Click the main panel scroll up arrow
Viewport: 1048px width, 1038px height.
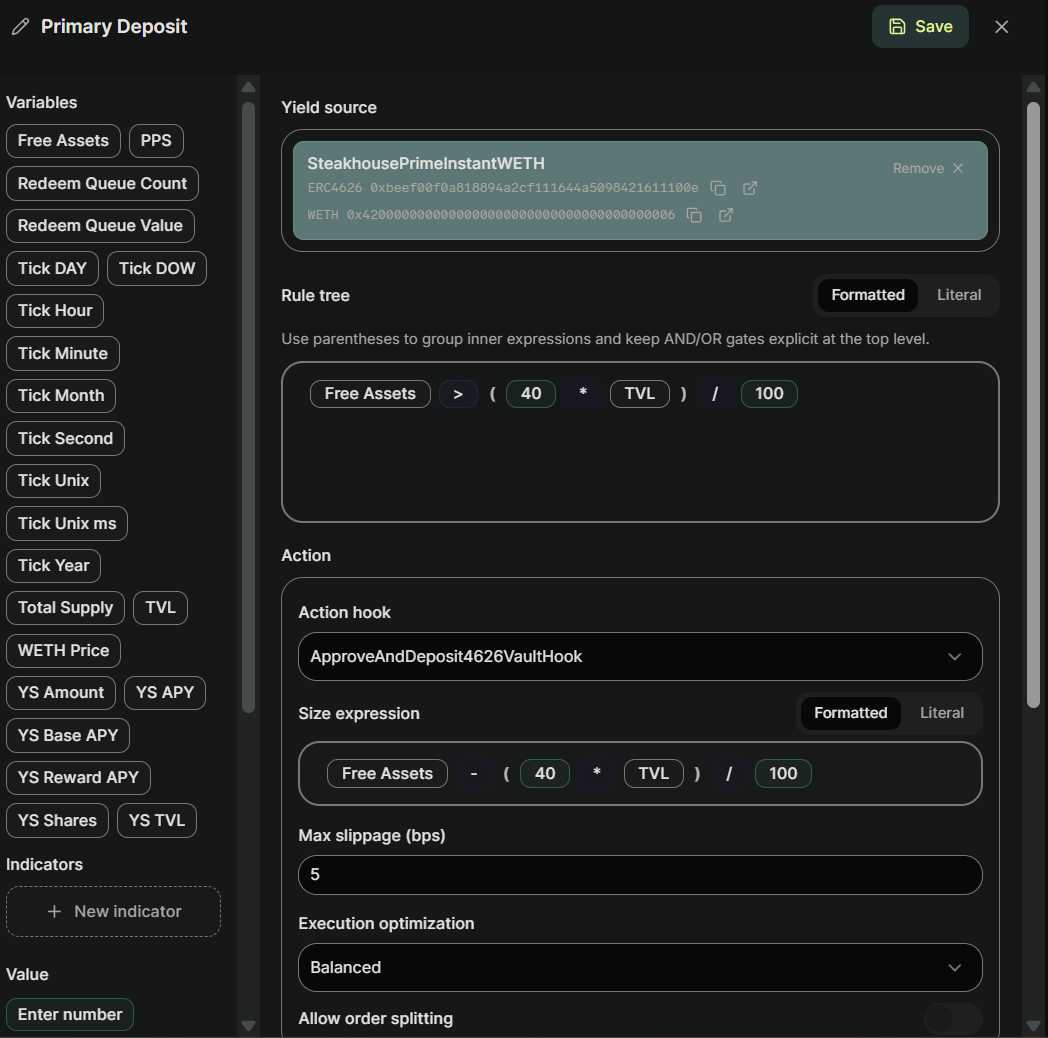(1033, 87)
